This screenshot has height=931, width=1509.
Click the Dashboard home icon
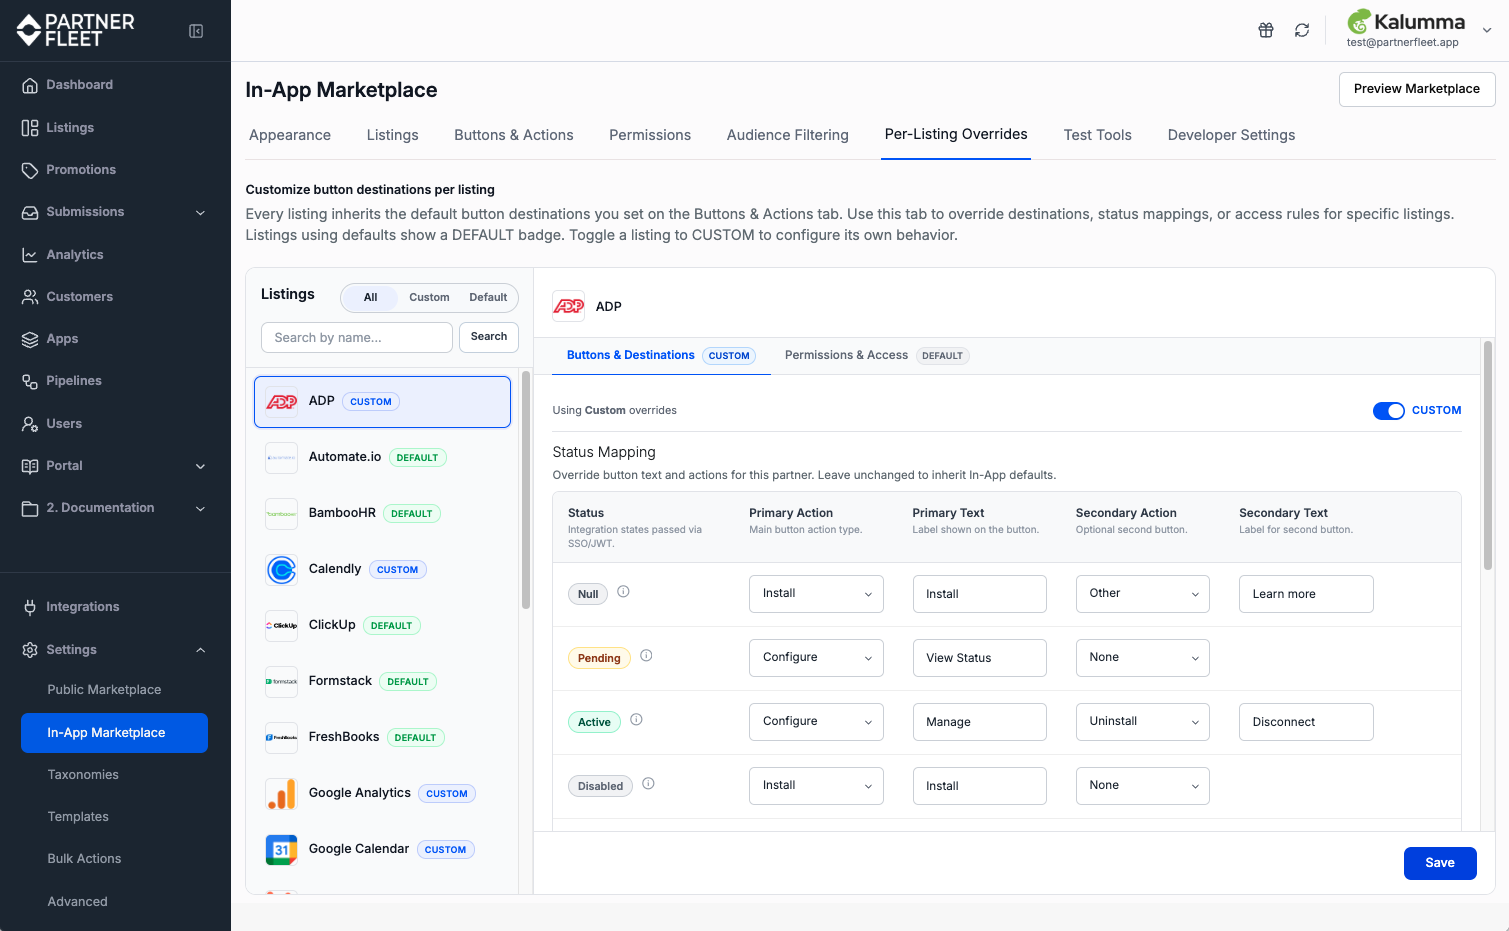click(x=30, y=85)
